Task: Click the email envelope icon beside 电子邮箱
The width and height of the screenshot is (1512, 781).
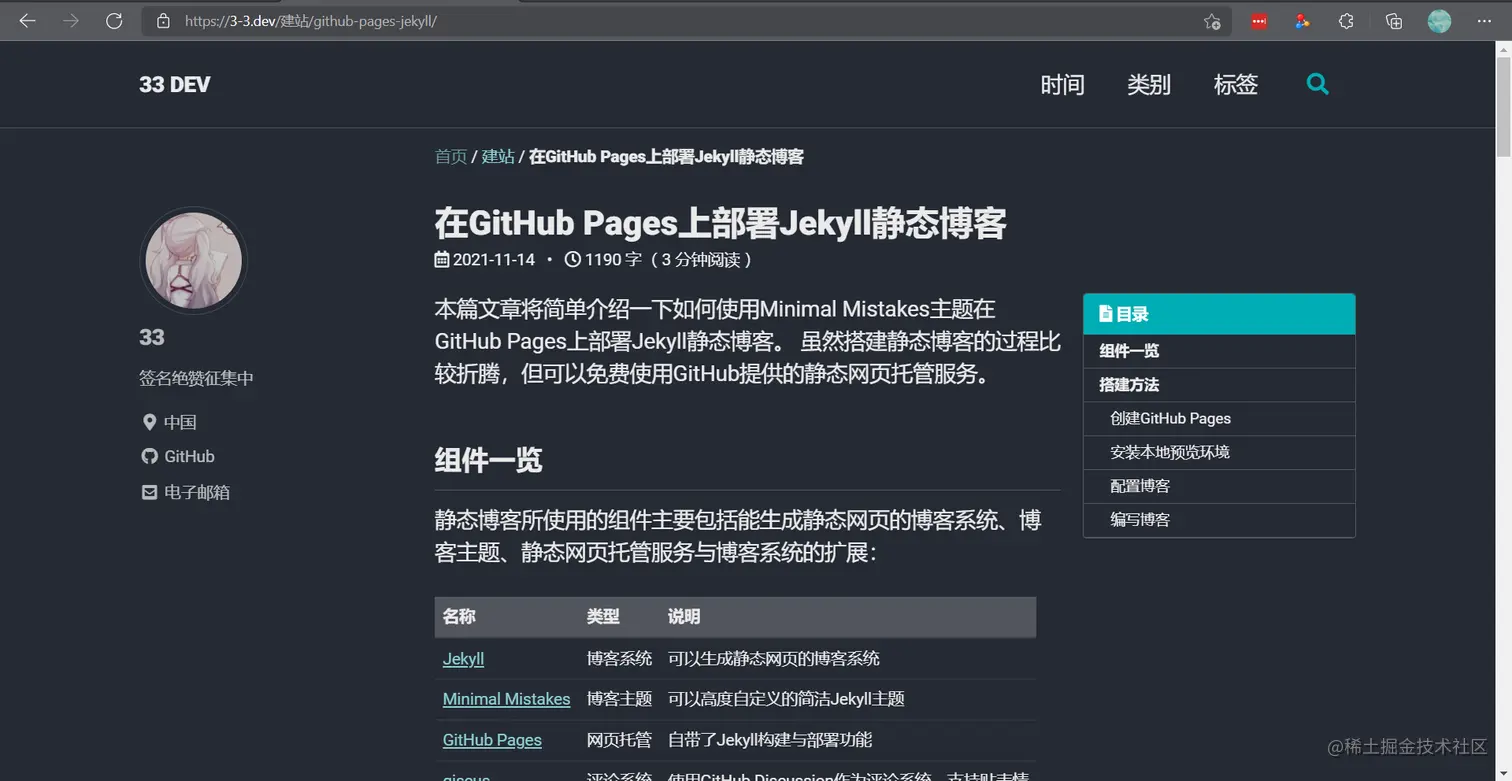Action: tap(149, 491)
